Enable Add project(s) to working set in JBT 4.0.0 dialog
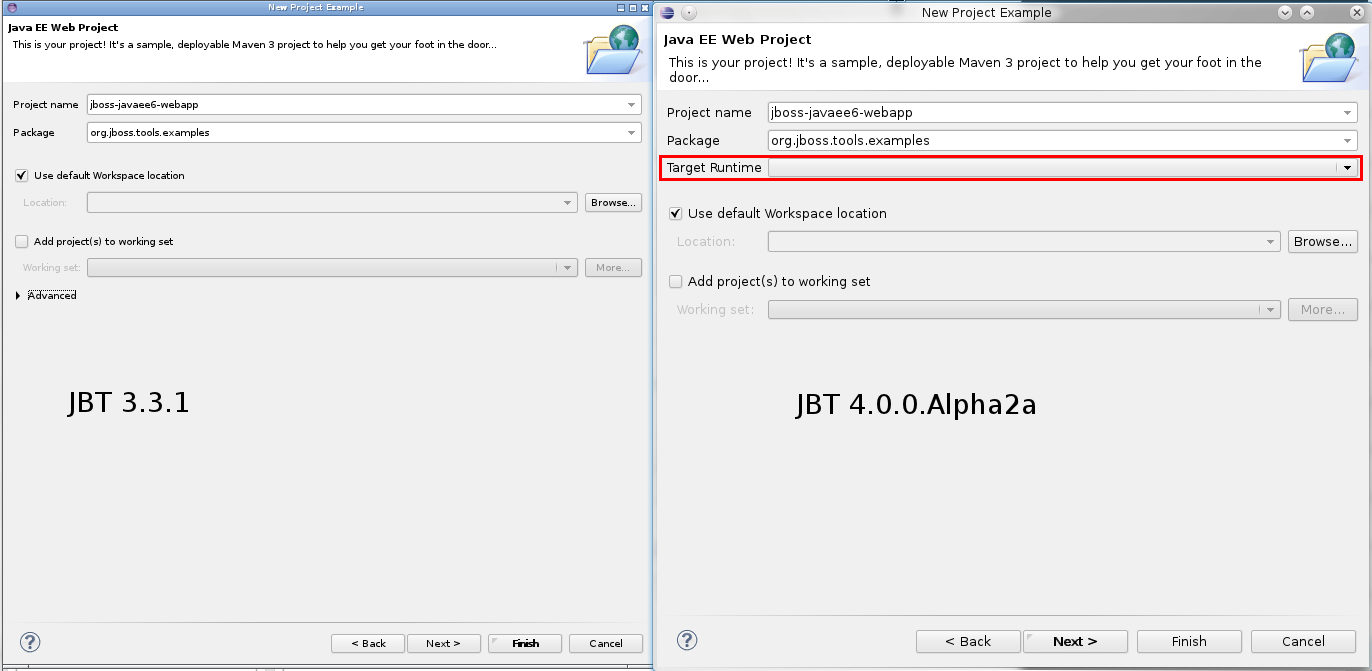Screen dimensions: 1372x671 click(x=676, y=281)
